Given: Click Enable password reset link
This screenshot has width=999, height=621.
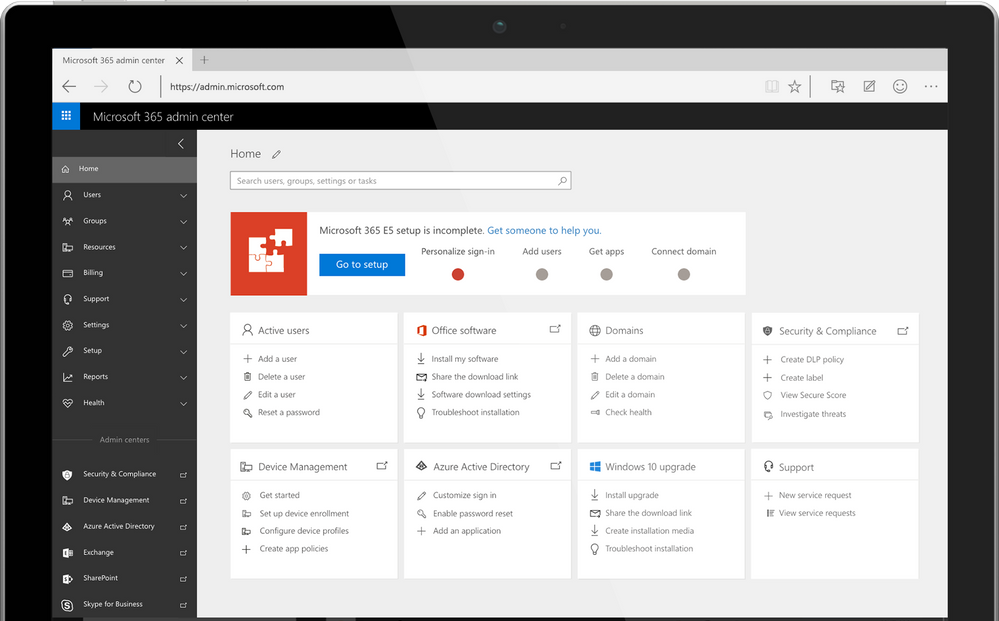Looking at the screenshot, I should (x=473, y=513).
